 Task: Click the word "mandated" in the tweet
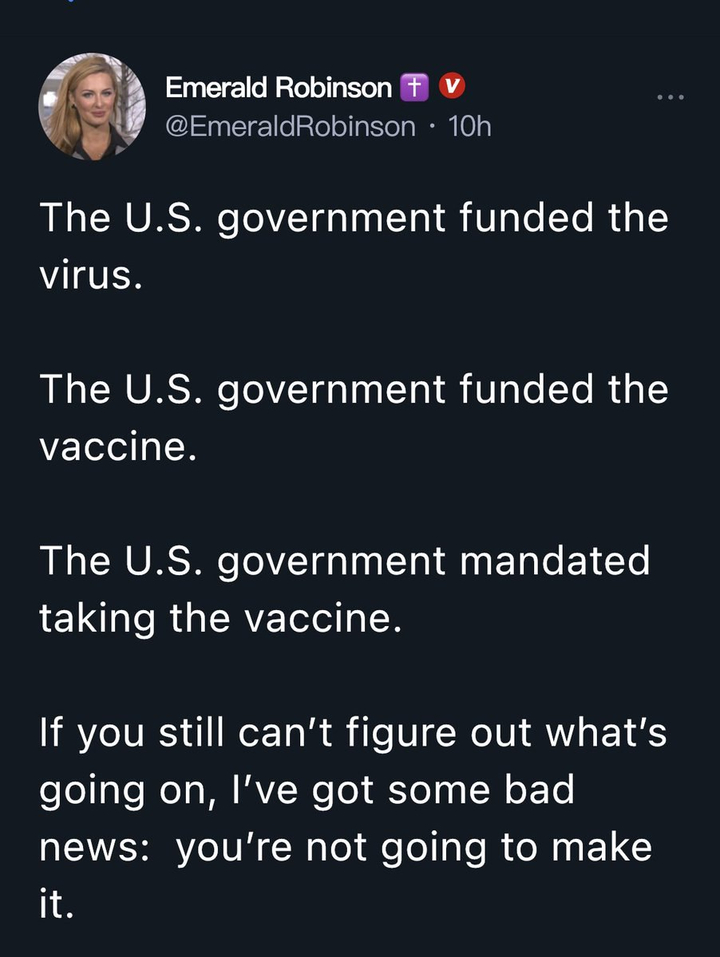(554, 561)
